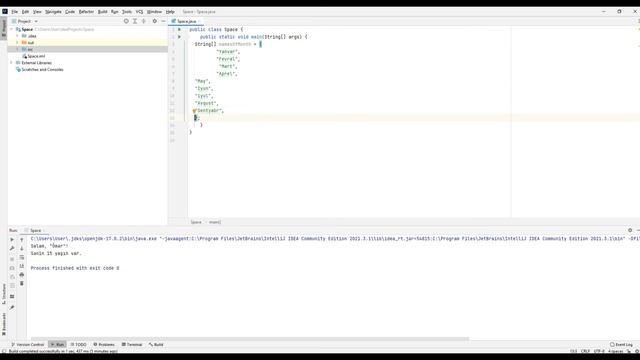This screenshot has height=360, width=640.
Task: Click the "Yanvar" string in editor
Action: (227, 52)
